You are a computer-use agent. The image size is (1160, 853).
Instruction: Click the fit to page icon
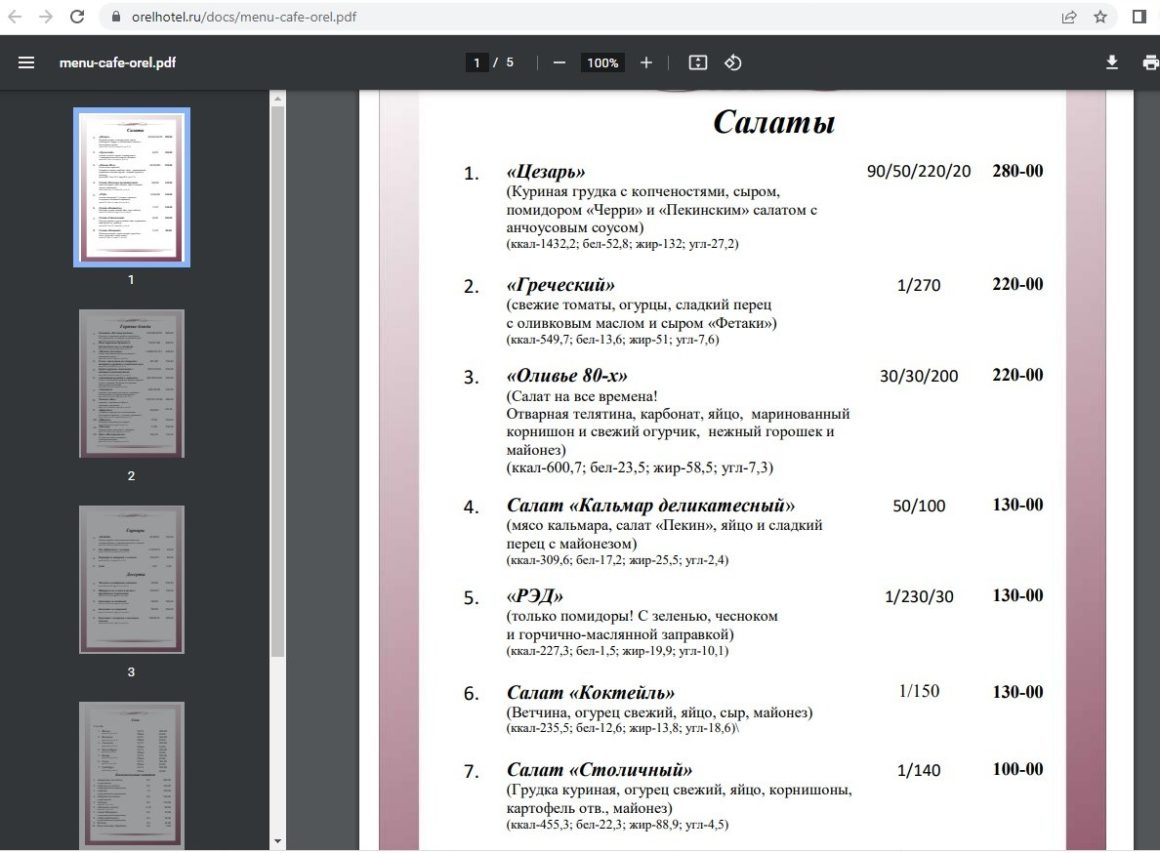point(698,62)
